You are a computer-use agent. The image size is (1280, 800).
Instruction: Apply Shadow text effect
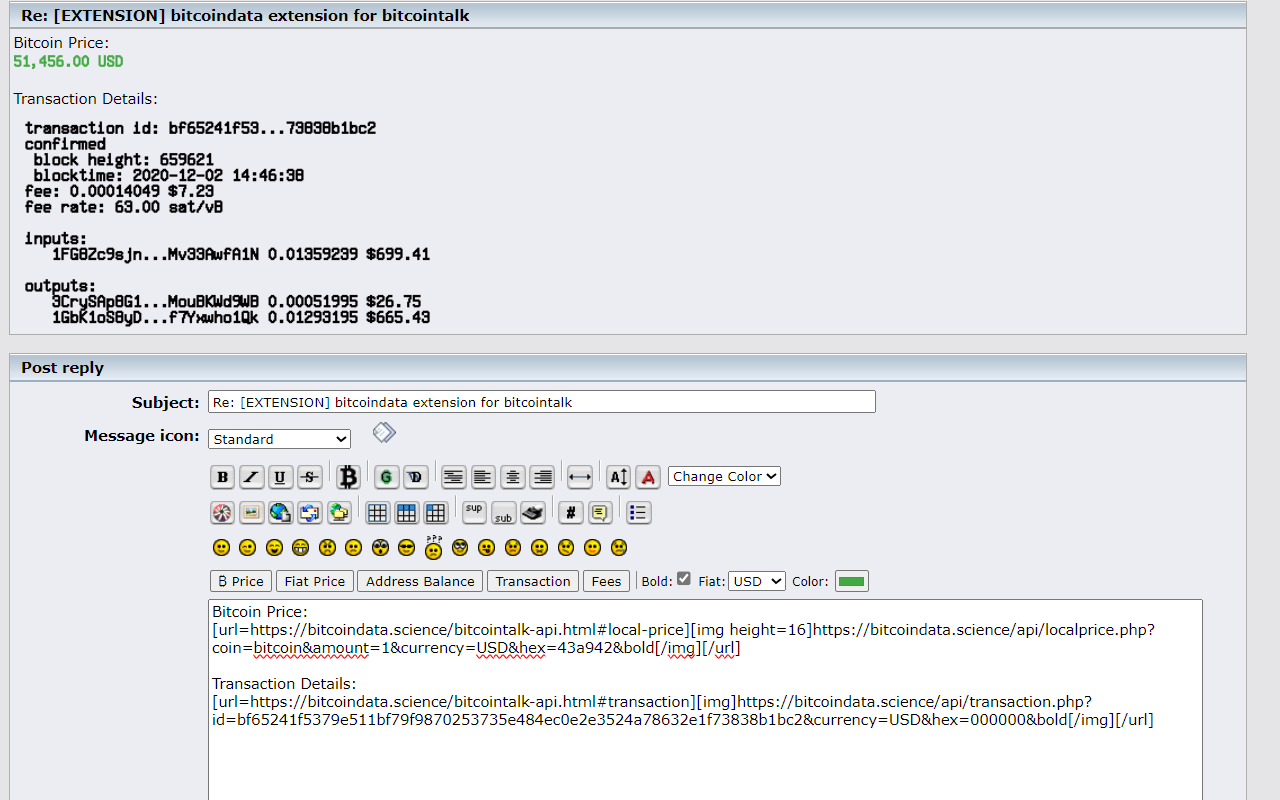point(415,477)
